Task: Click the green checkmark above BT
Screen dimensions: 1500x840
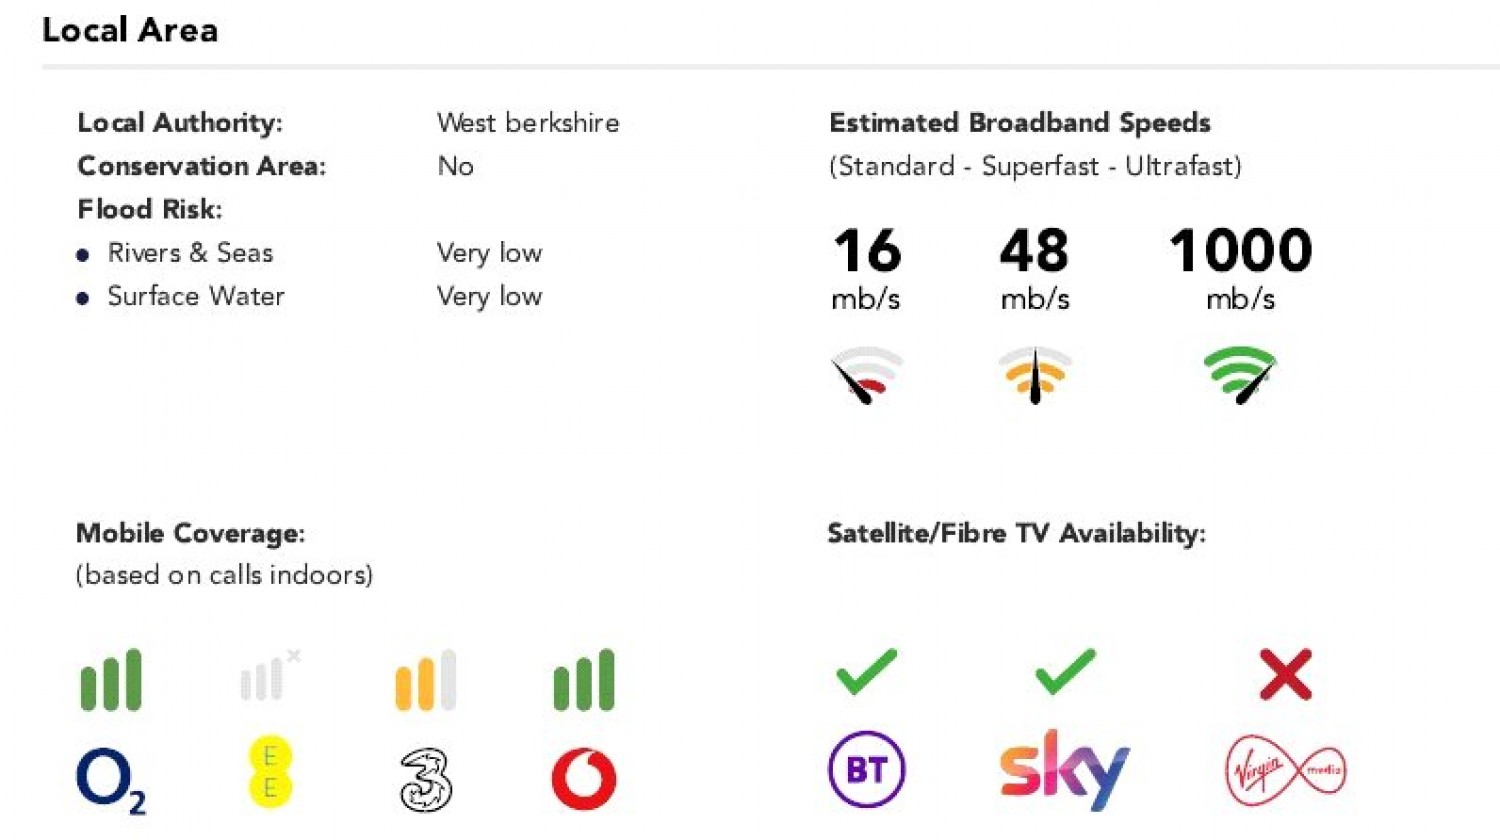Action: [x=866, y=671]
